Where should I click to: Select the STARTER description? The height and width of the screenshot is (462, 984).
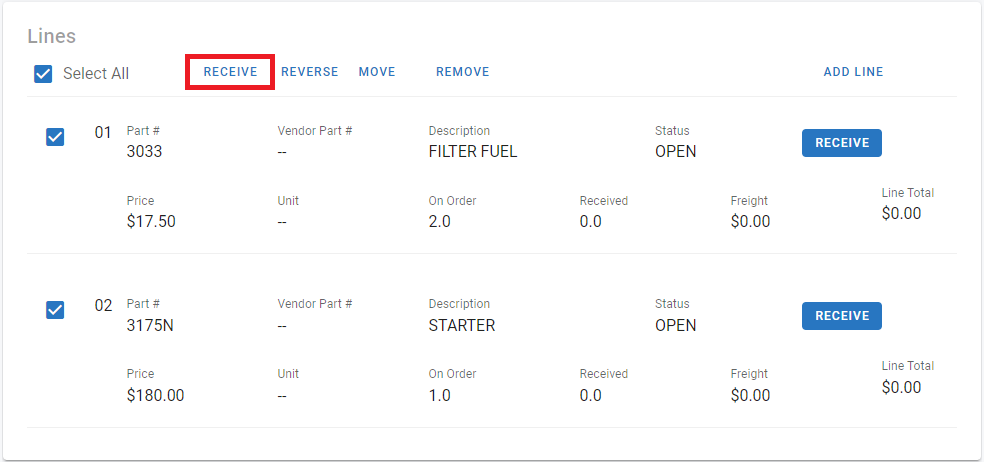click(461, 325)
